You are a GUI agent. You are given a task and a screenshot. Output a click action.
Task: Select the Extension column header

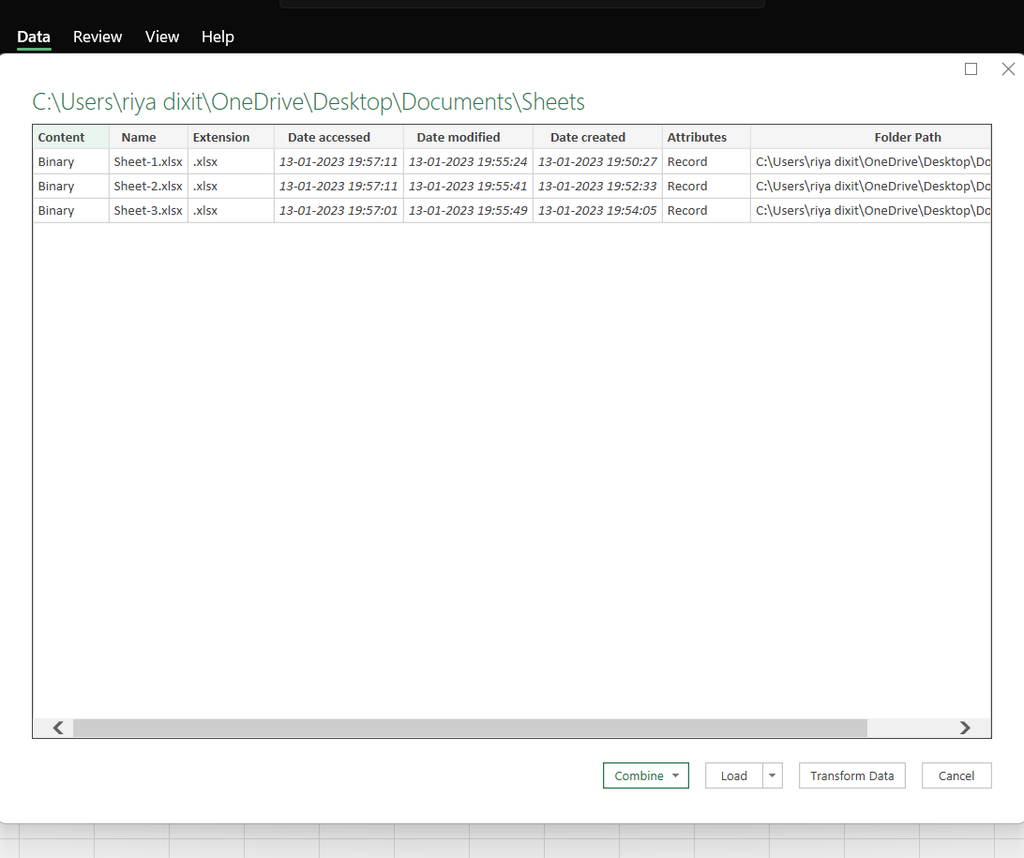pos(231,137)
